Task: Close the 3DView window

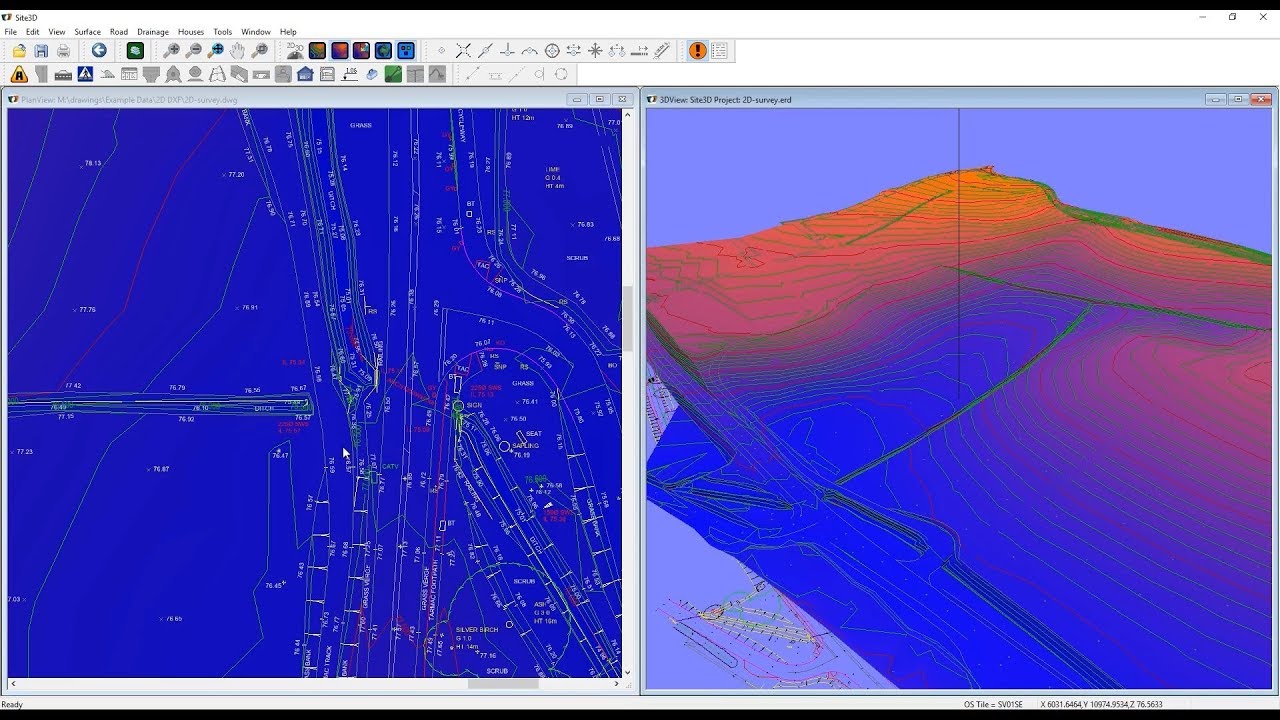Action: [1261, 99]
